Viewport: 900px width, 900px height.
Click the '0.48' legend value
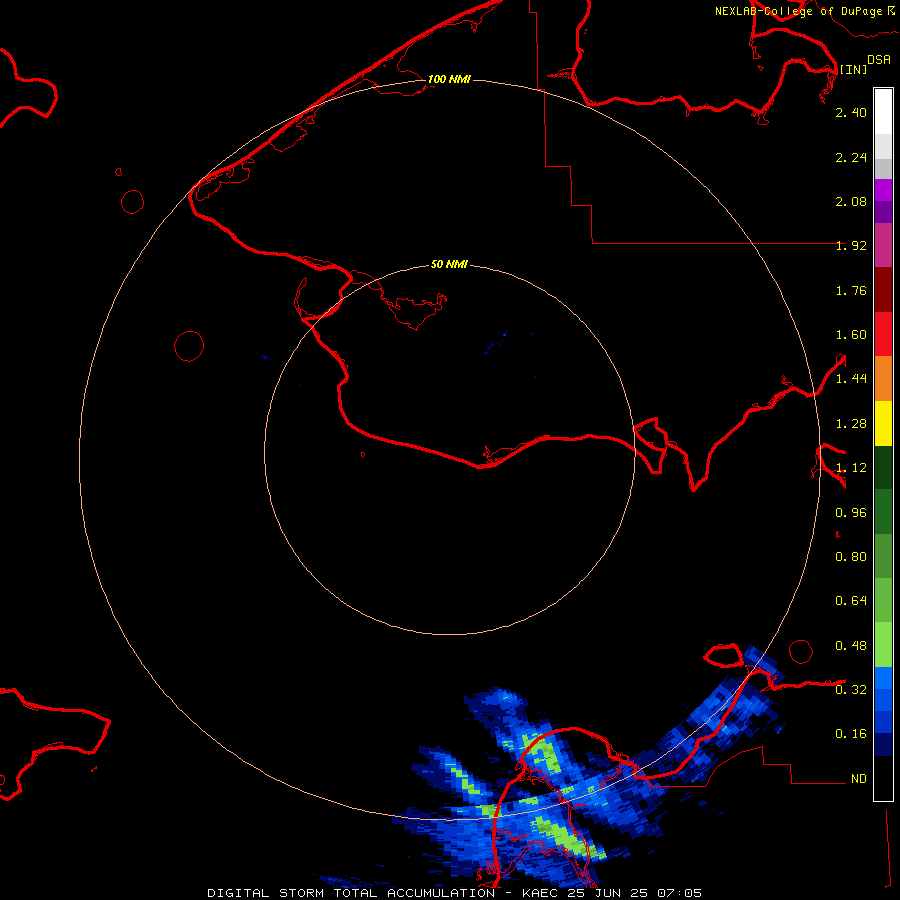(x=851, y=646)
